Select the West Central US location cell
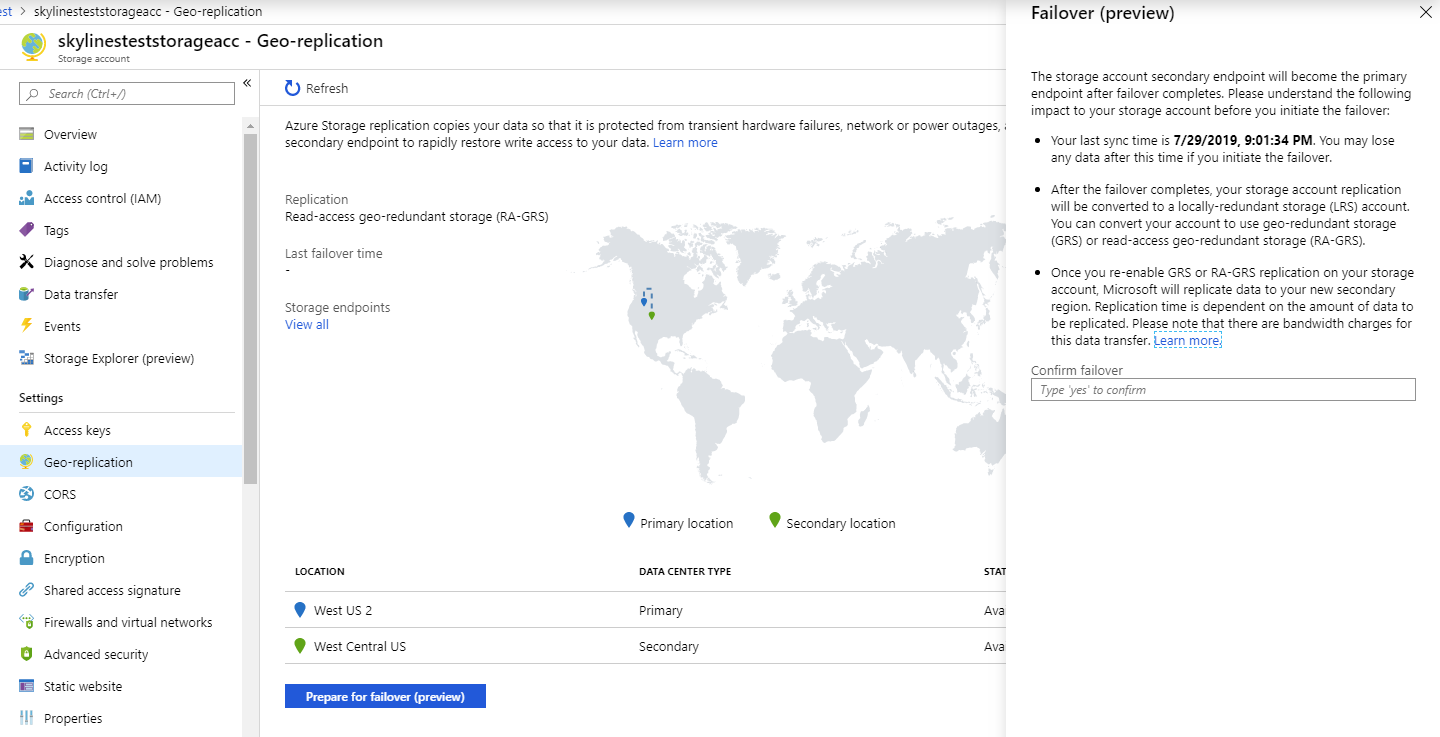The image size is (1440, 737). [360, 646]
